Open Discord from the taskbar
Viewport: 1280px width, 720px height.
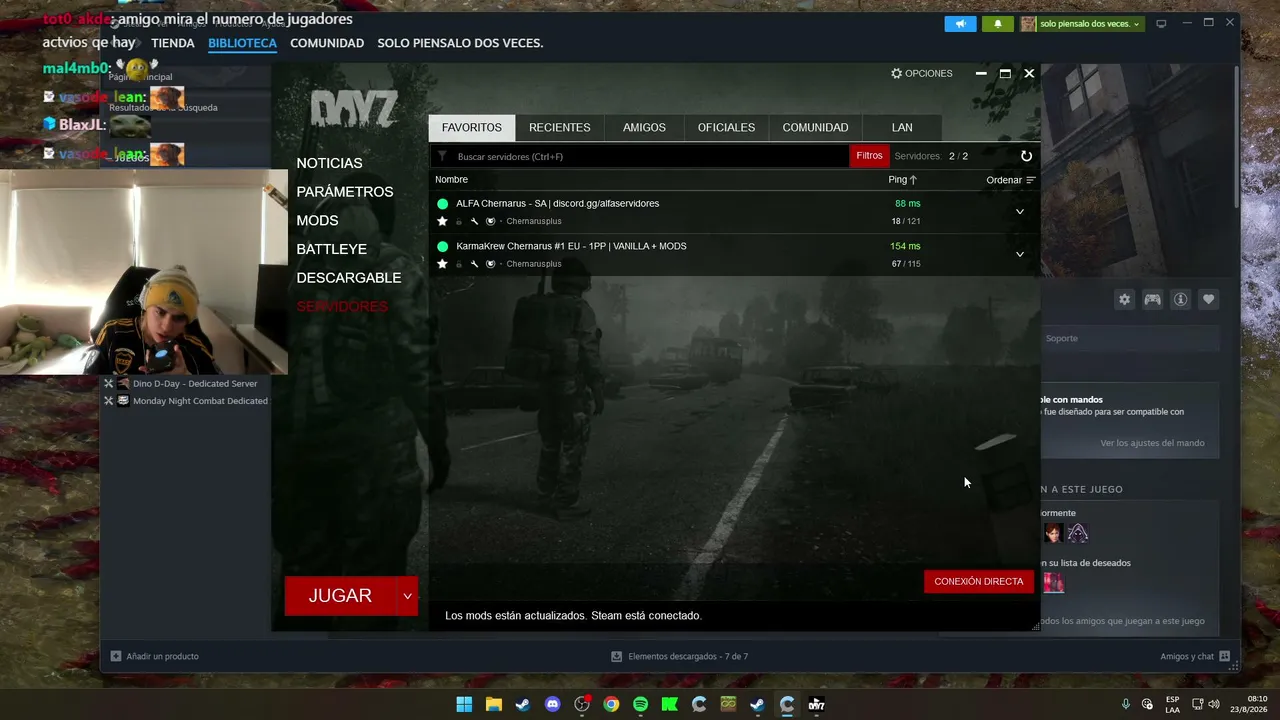point(553,705)
